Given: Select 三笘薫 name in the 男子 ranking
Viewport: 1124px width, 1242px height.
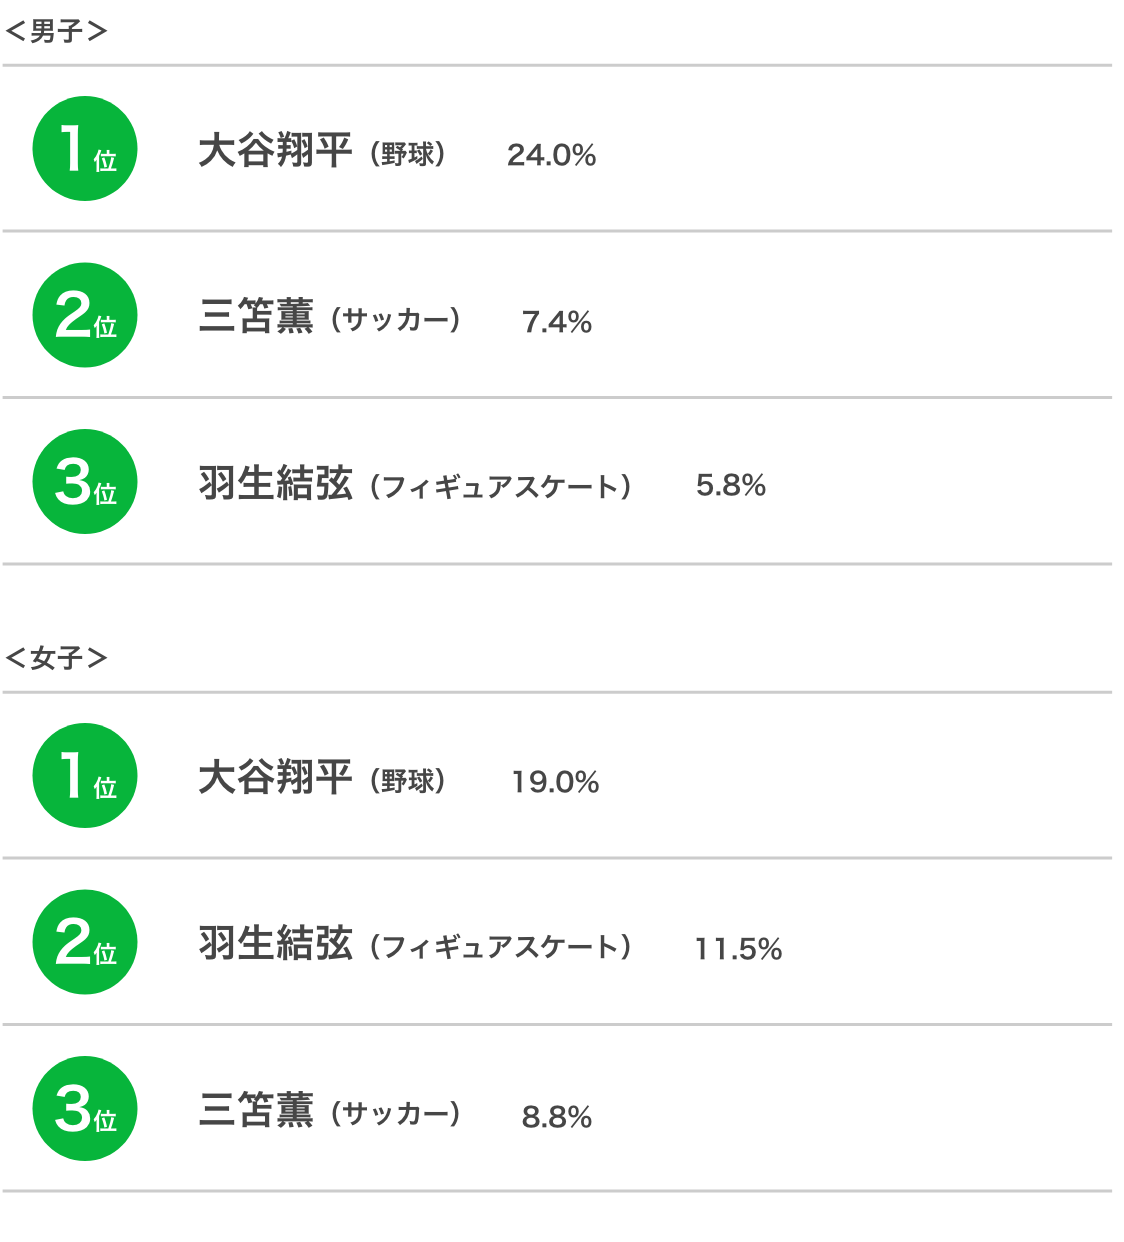Looking at the screenshot, I should (x=256, y=317).
